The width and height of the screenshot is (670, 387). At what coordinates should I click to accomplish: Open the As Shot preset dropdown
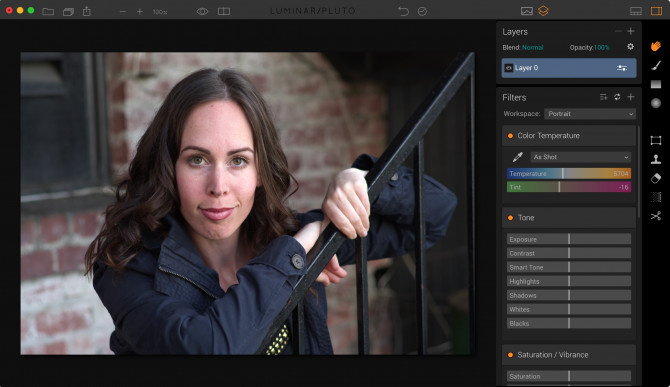click(581, 157)
